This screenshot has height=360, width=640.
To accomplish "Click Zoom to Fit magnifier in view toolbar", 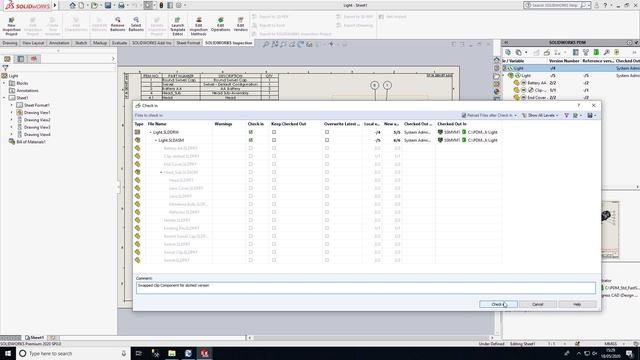I will point(266,44).
